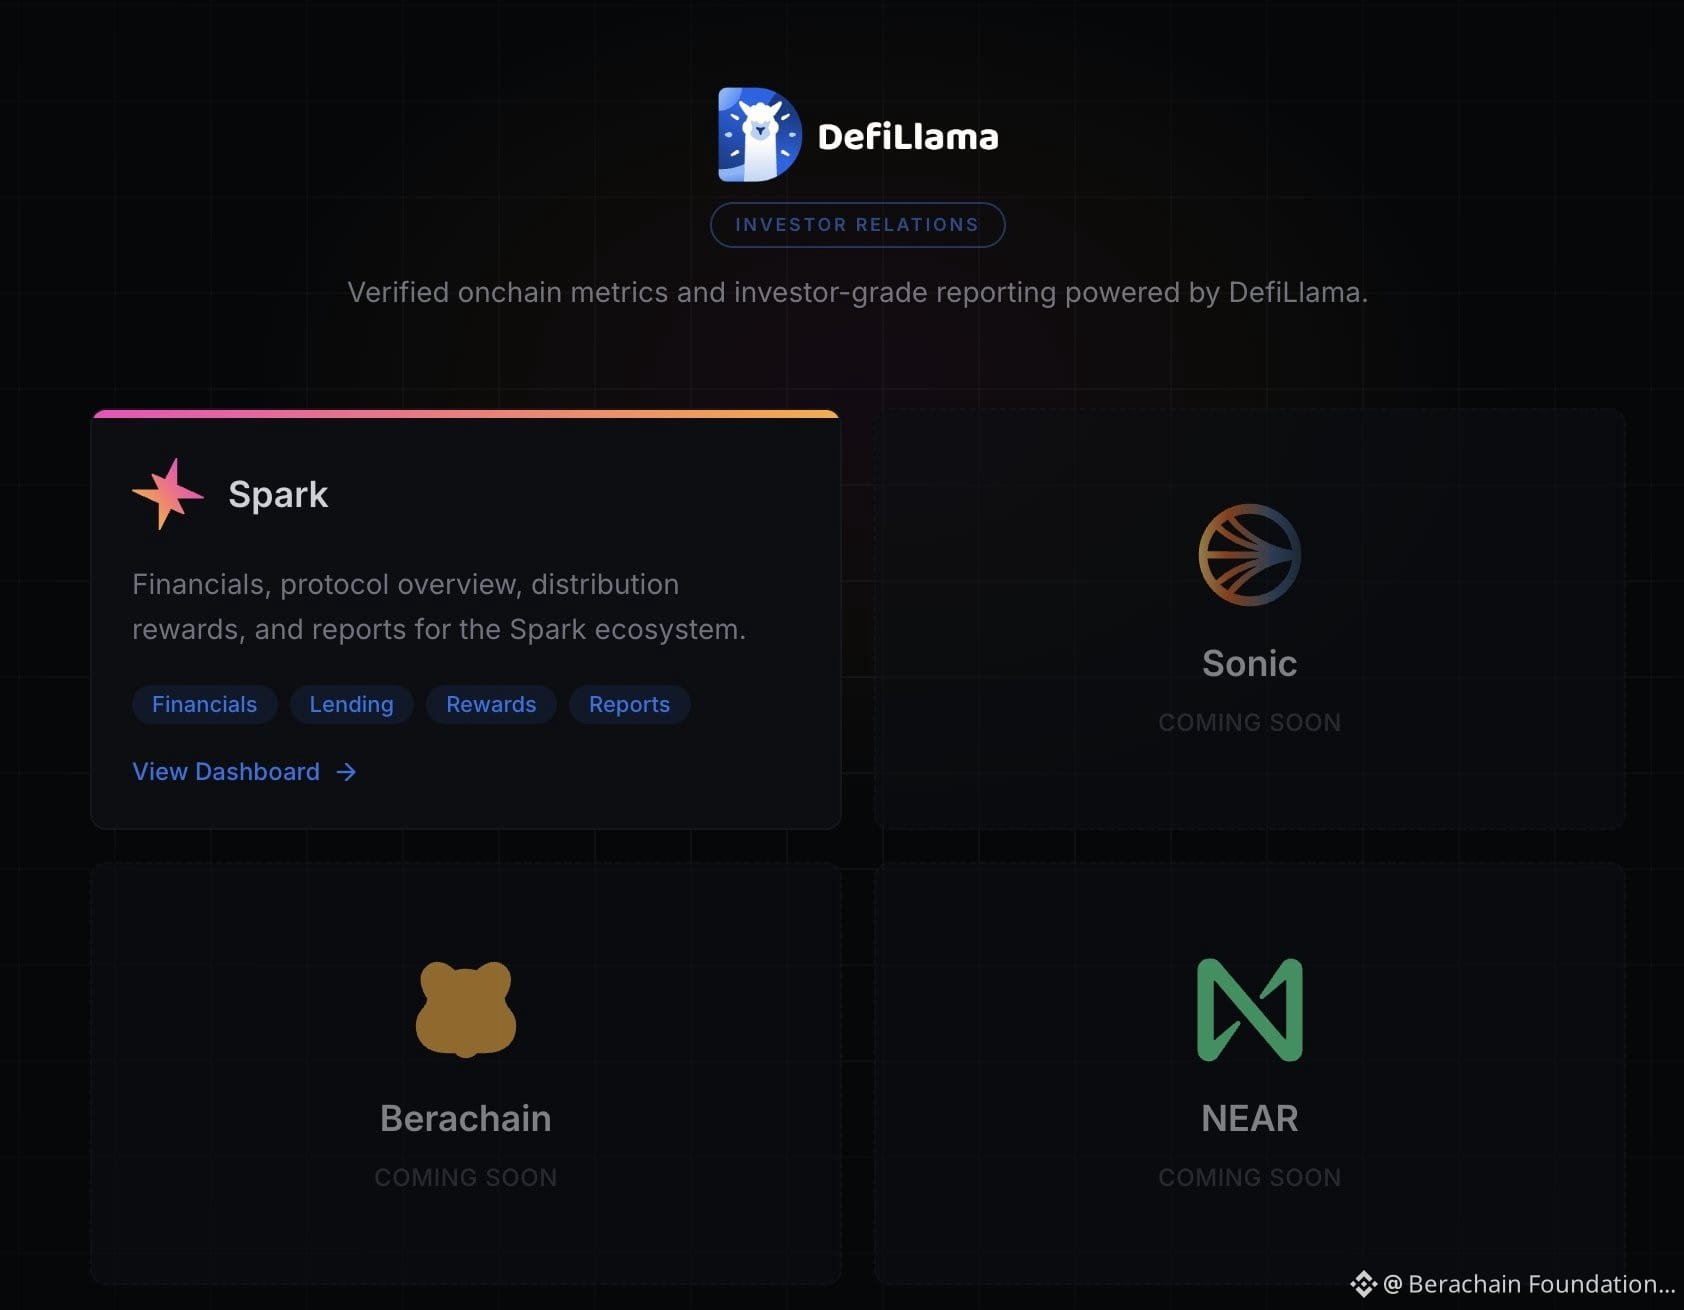This screenshot has height=1310, width=1684.
Task: Click Coming Soon label under Berachain
Action: [466, 1177]
